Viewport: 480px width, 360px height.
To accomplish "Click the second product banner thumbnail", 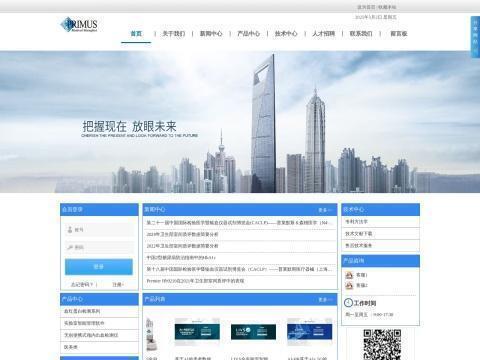I will pos(197,332).
